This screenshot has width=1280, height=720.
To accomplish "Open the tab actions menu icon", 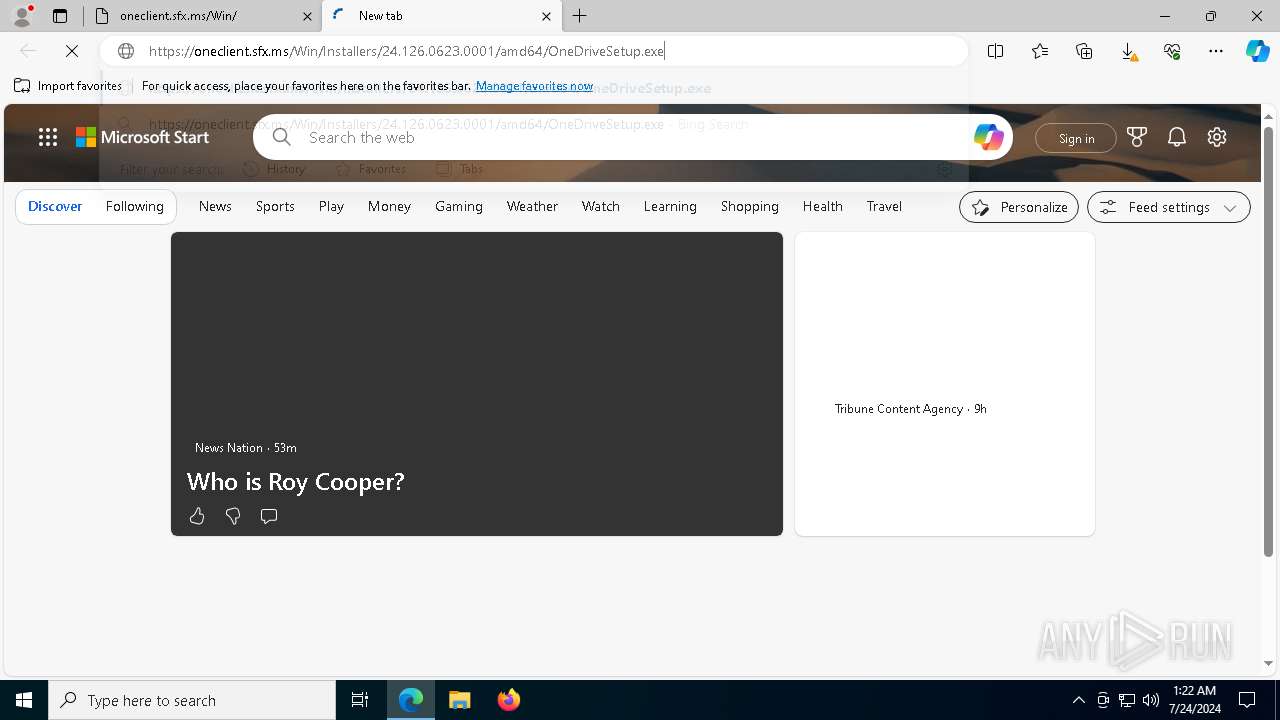I will 60,16.
